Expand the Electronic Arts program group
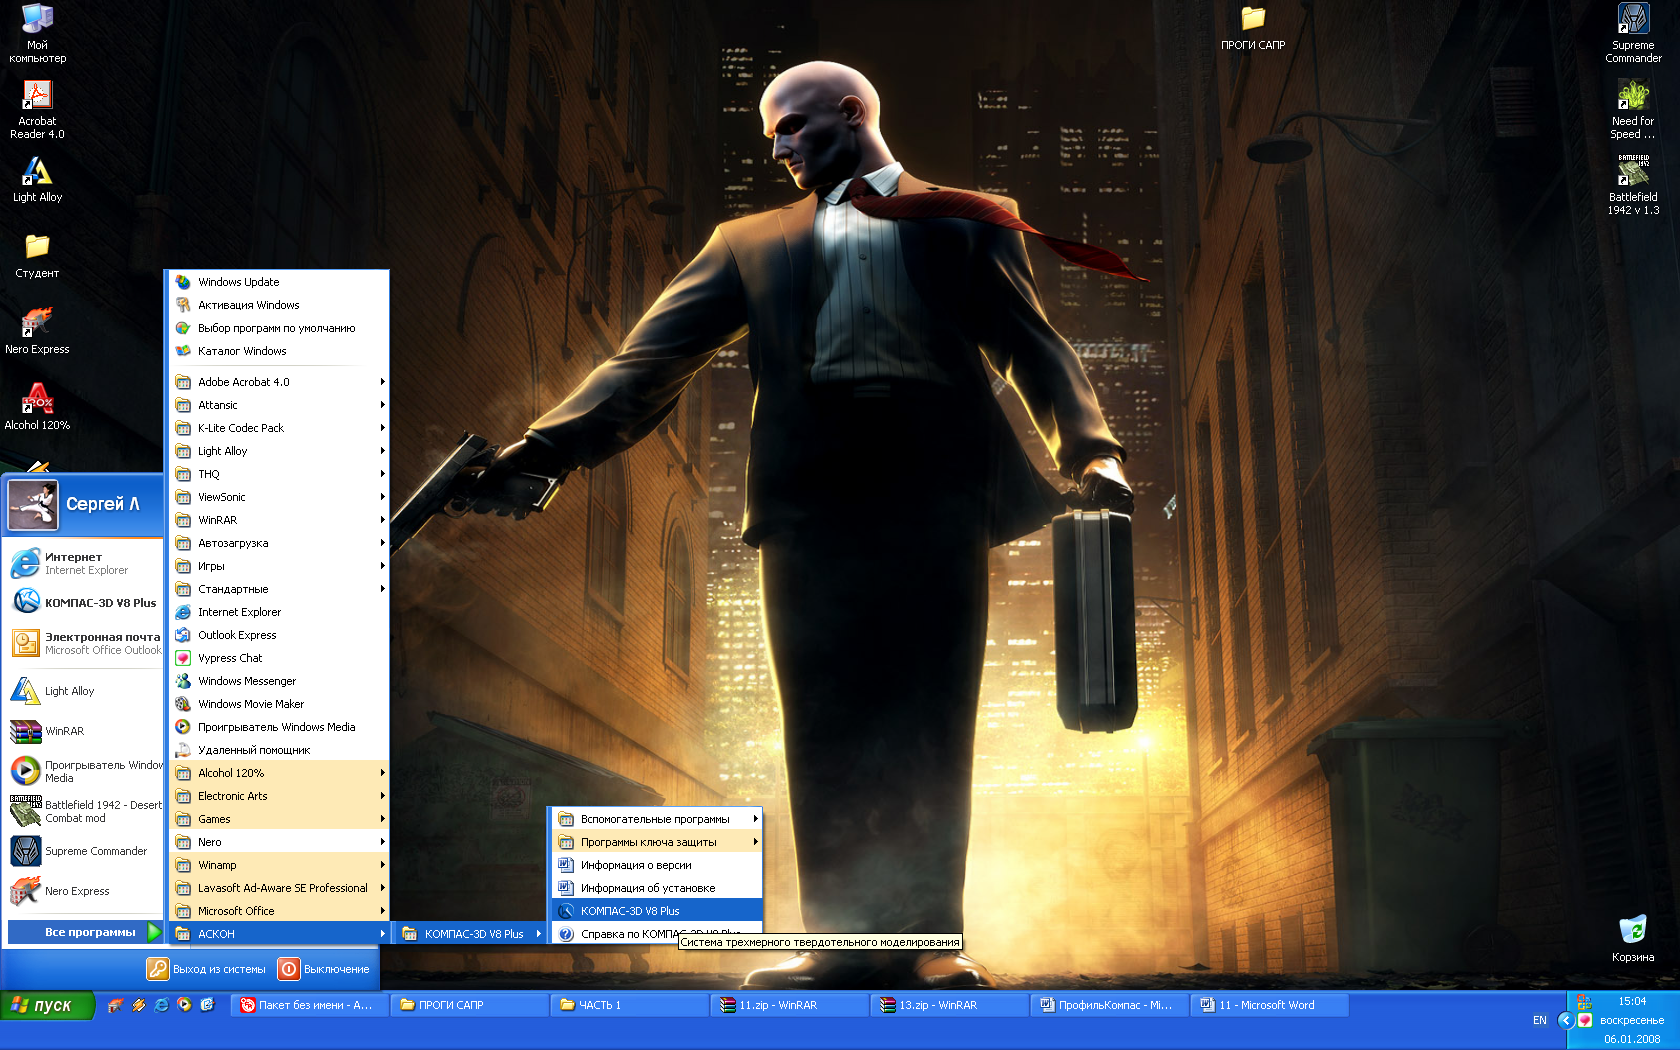The image size is (1680, 1050). [279, 796]
